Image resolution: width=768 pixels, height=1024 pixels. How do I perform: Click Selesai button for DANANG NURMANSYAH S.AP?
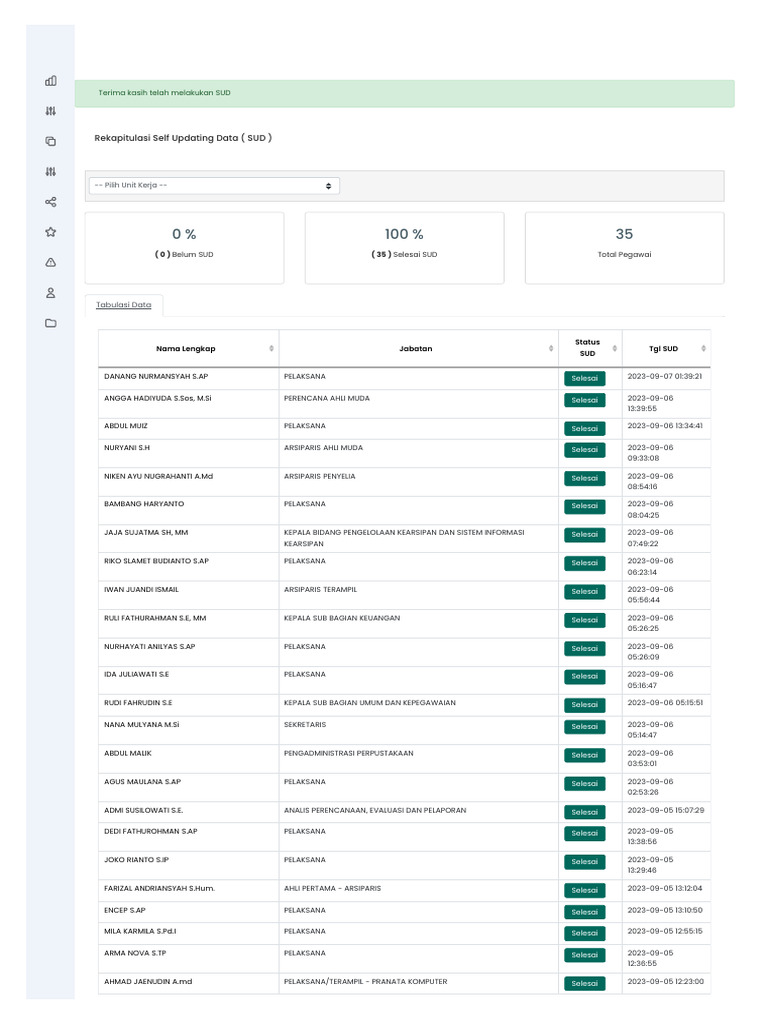pyautogui.click(x=585, y=379)
